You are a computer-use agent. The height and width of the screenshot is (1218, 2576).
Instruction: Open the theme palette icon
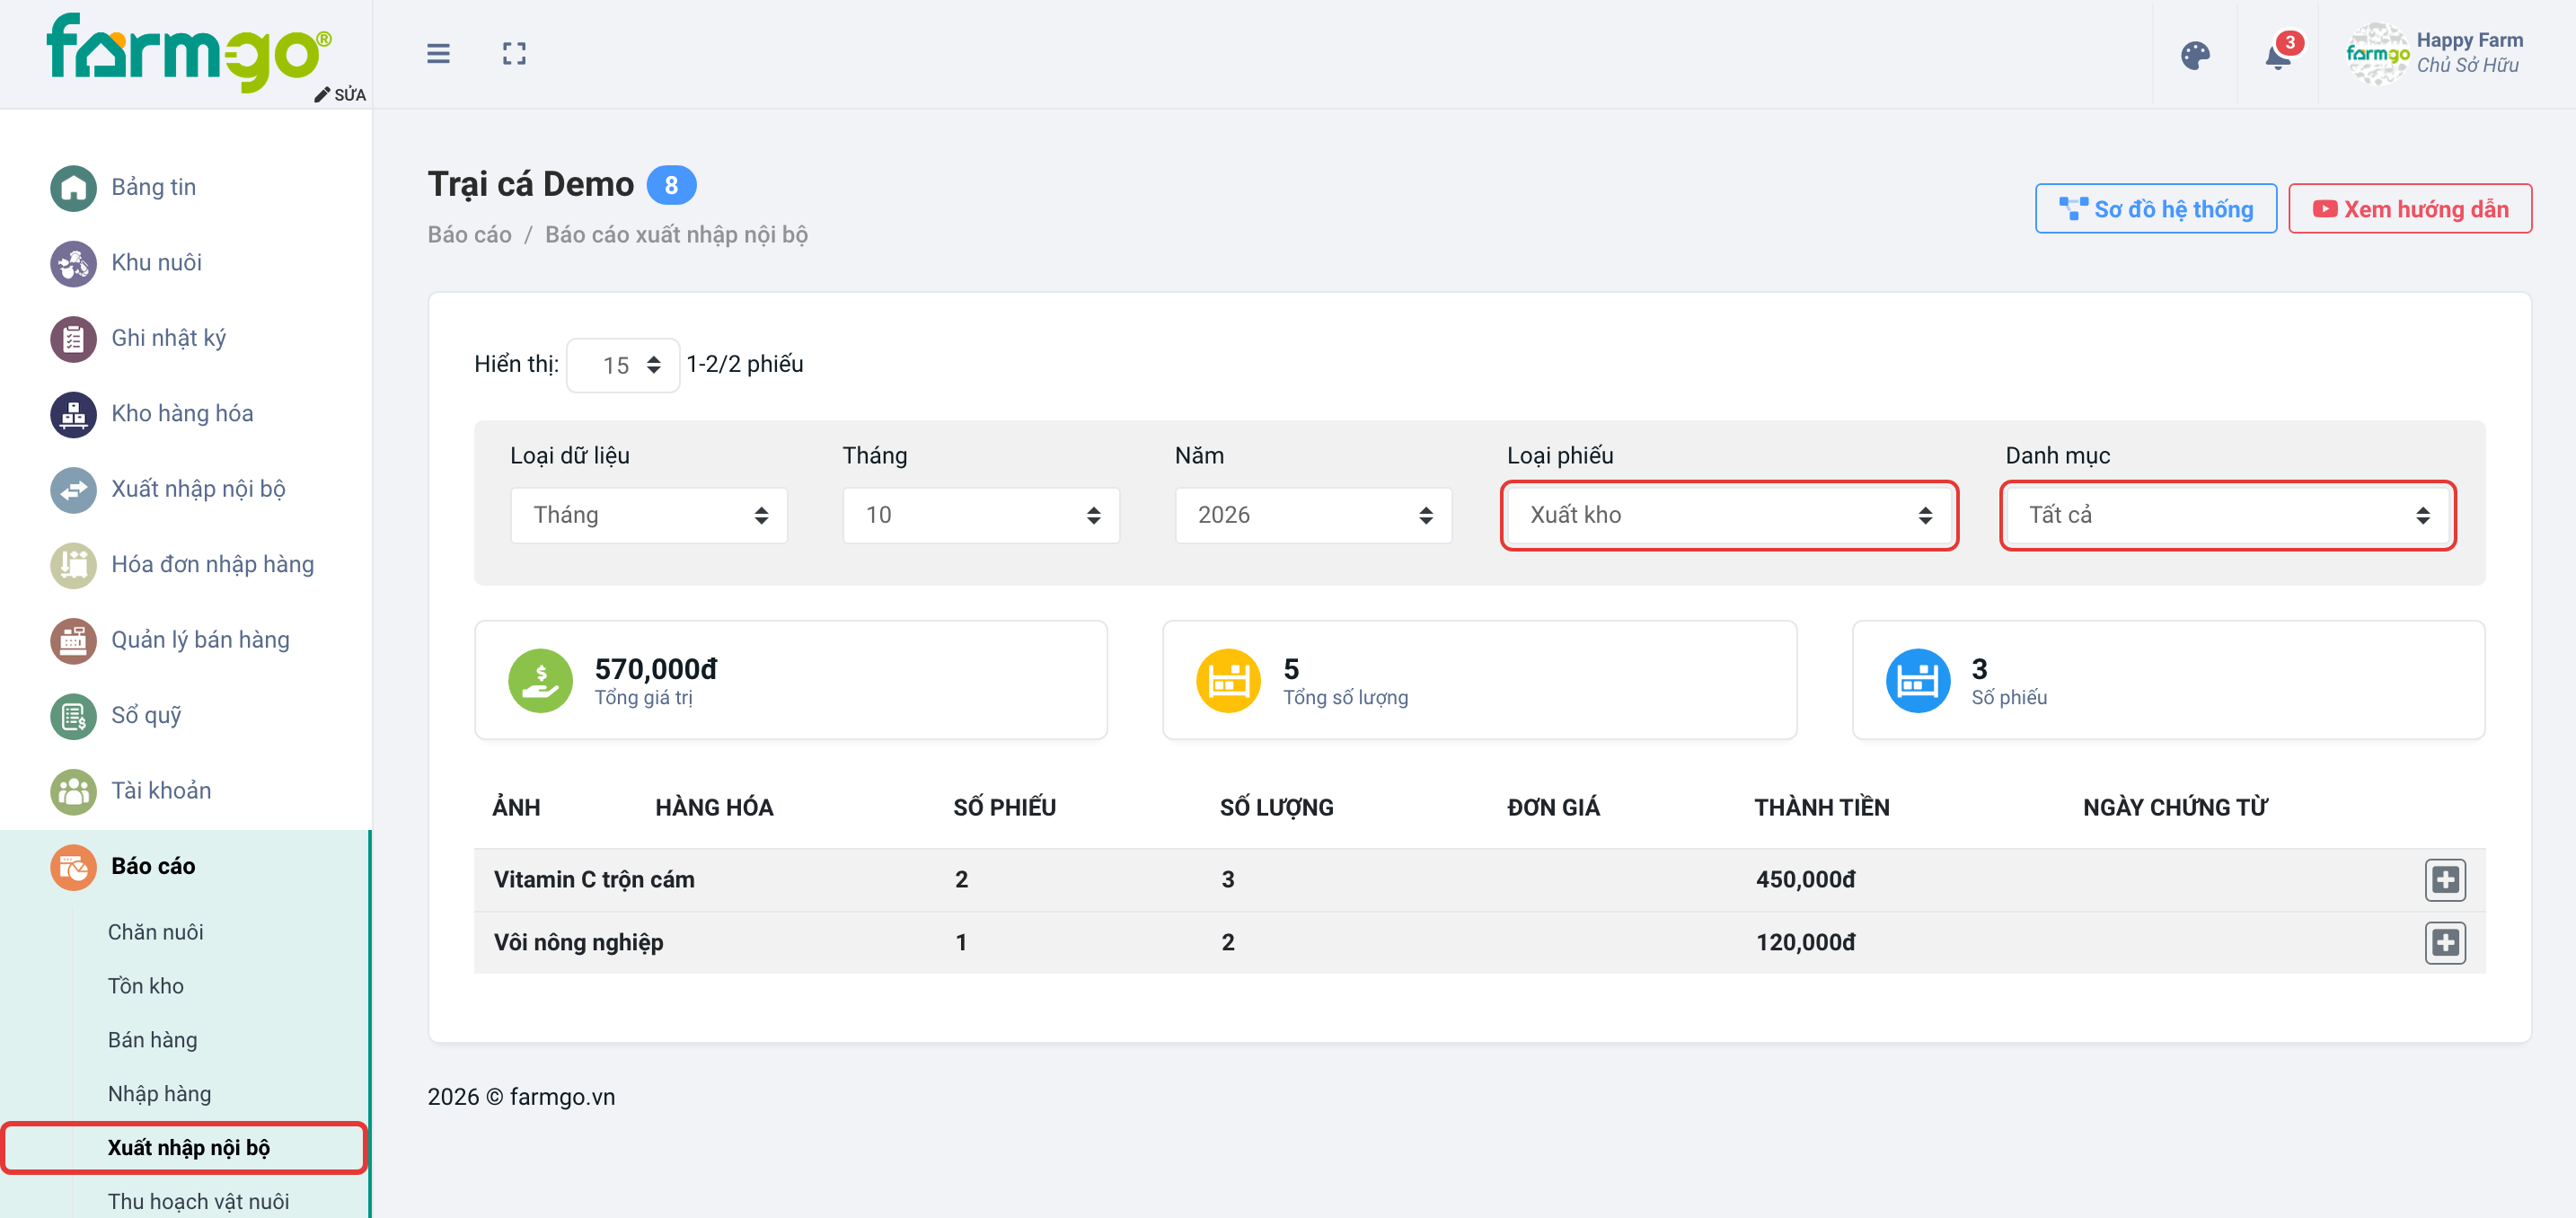click(x=2195, y=55)
